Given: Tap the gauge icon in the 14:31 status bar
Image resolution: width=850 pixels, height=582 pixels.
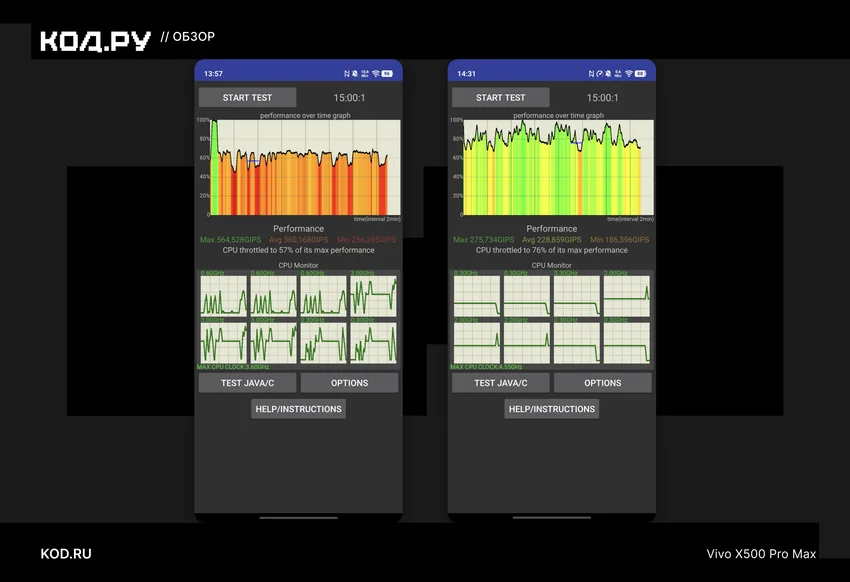Looking at the screenshot, I should point(600,74).
